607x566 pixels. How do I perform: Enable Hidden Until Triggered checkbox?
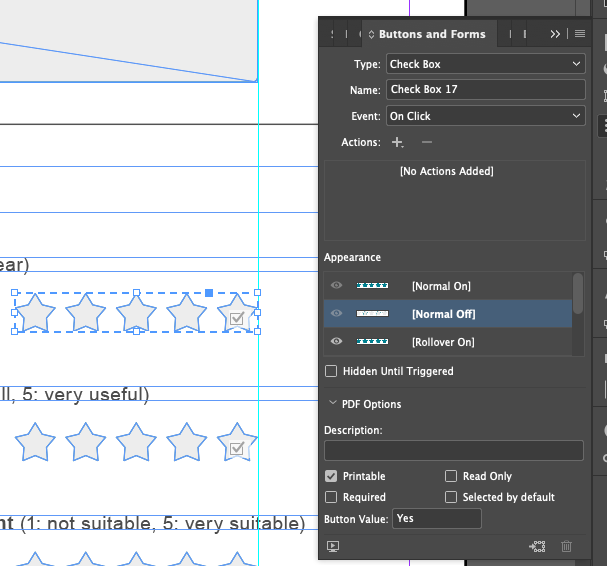(331, 372)
